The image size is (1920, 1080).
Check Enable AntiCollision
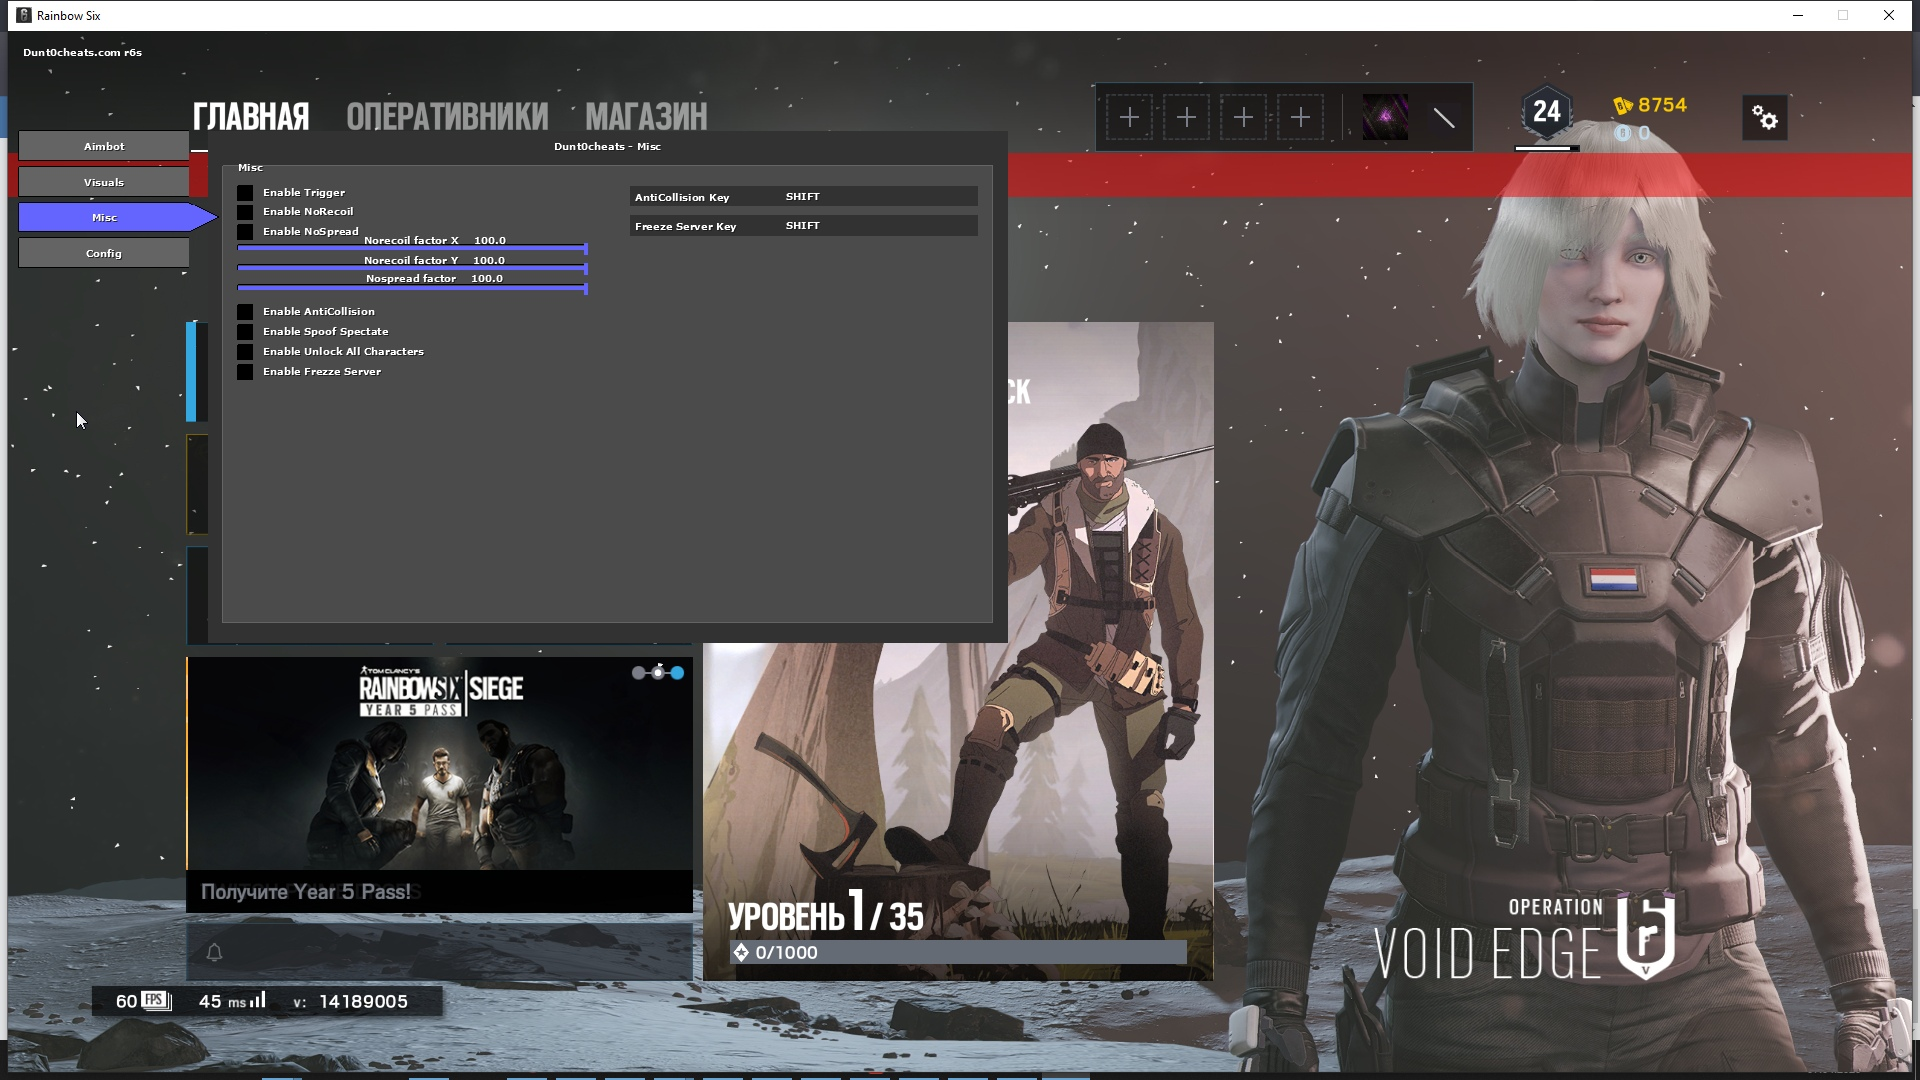[245, 312]
